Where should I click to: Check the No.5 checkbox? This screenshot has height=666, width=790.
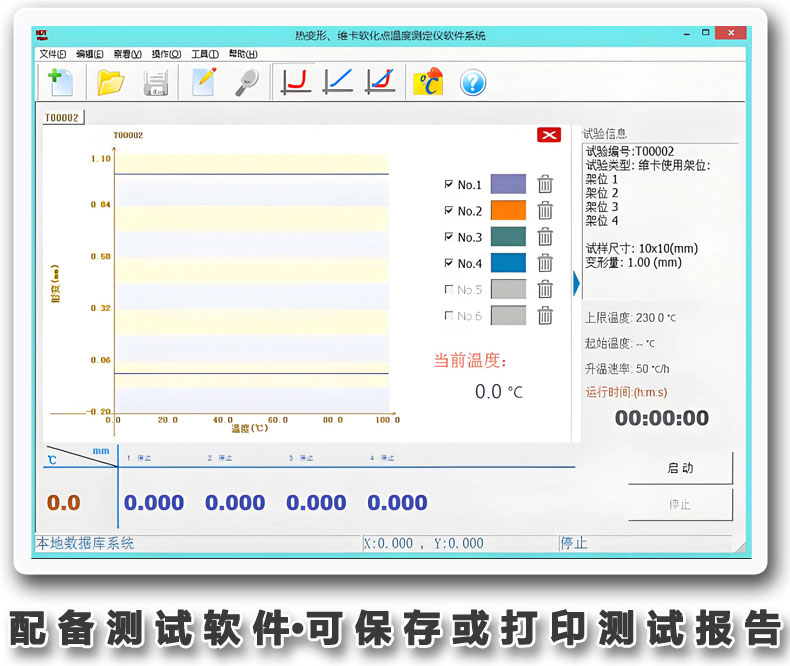click(x=448, y=289)
